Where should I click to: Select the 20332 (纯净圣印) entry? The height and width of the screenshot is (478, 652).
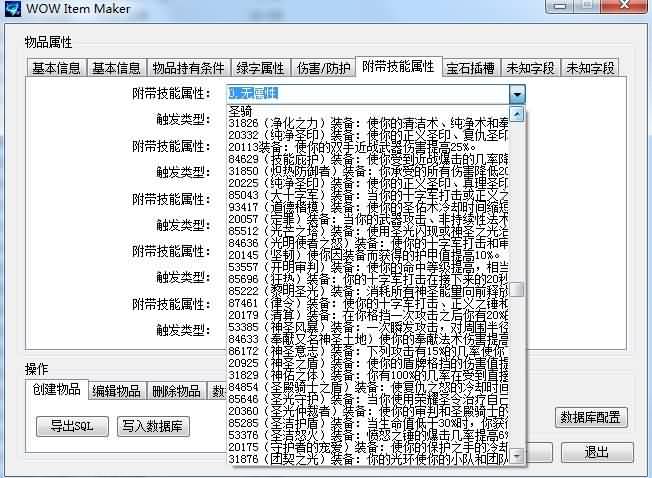pos(368,135)
